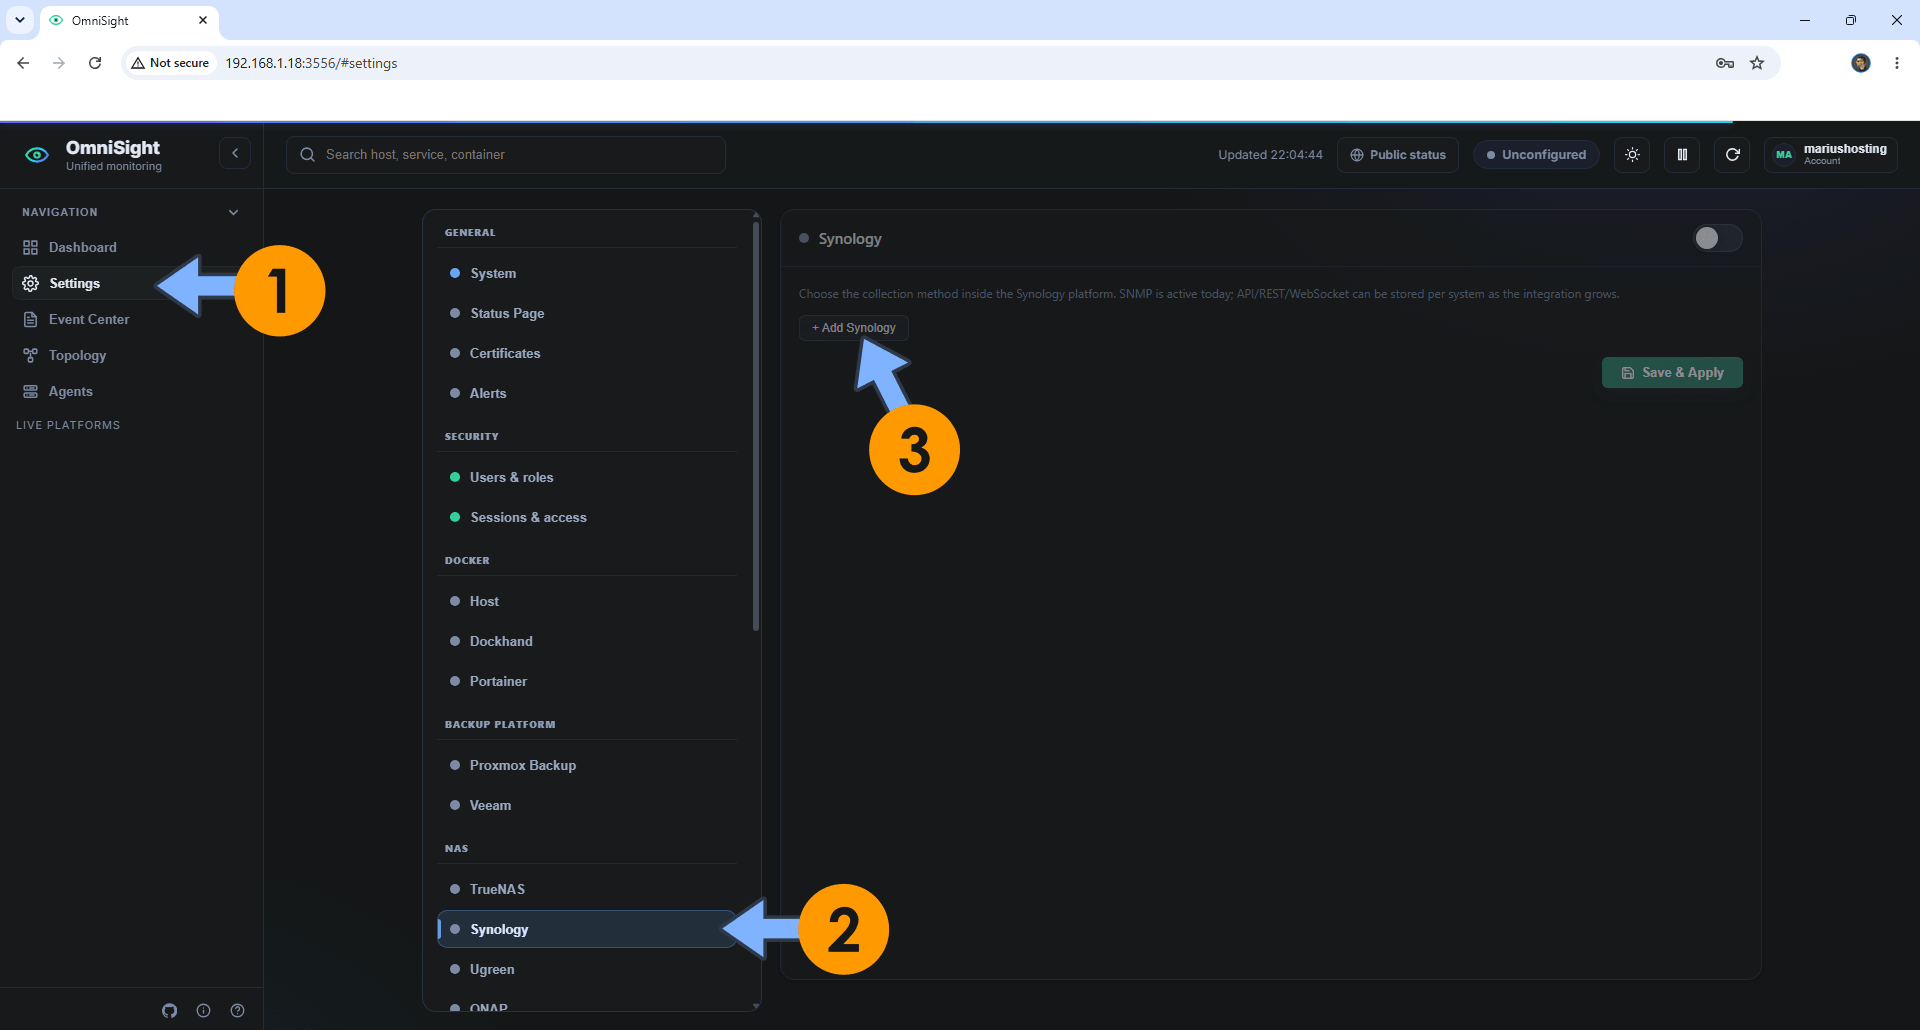Click the Save & Apply button
Image resolution: width=1920 pixels, height=1030 pixels.
(1672, 373)
